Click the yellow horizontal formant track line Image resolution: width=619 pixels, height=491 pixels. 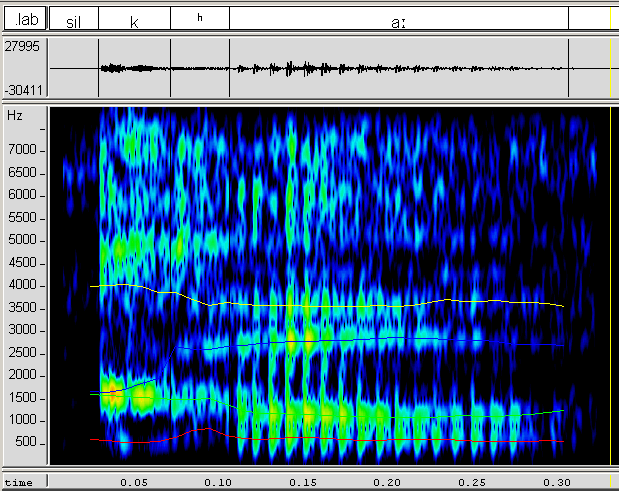click(400, 305)
